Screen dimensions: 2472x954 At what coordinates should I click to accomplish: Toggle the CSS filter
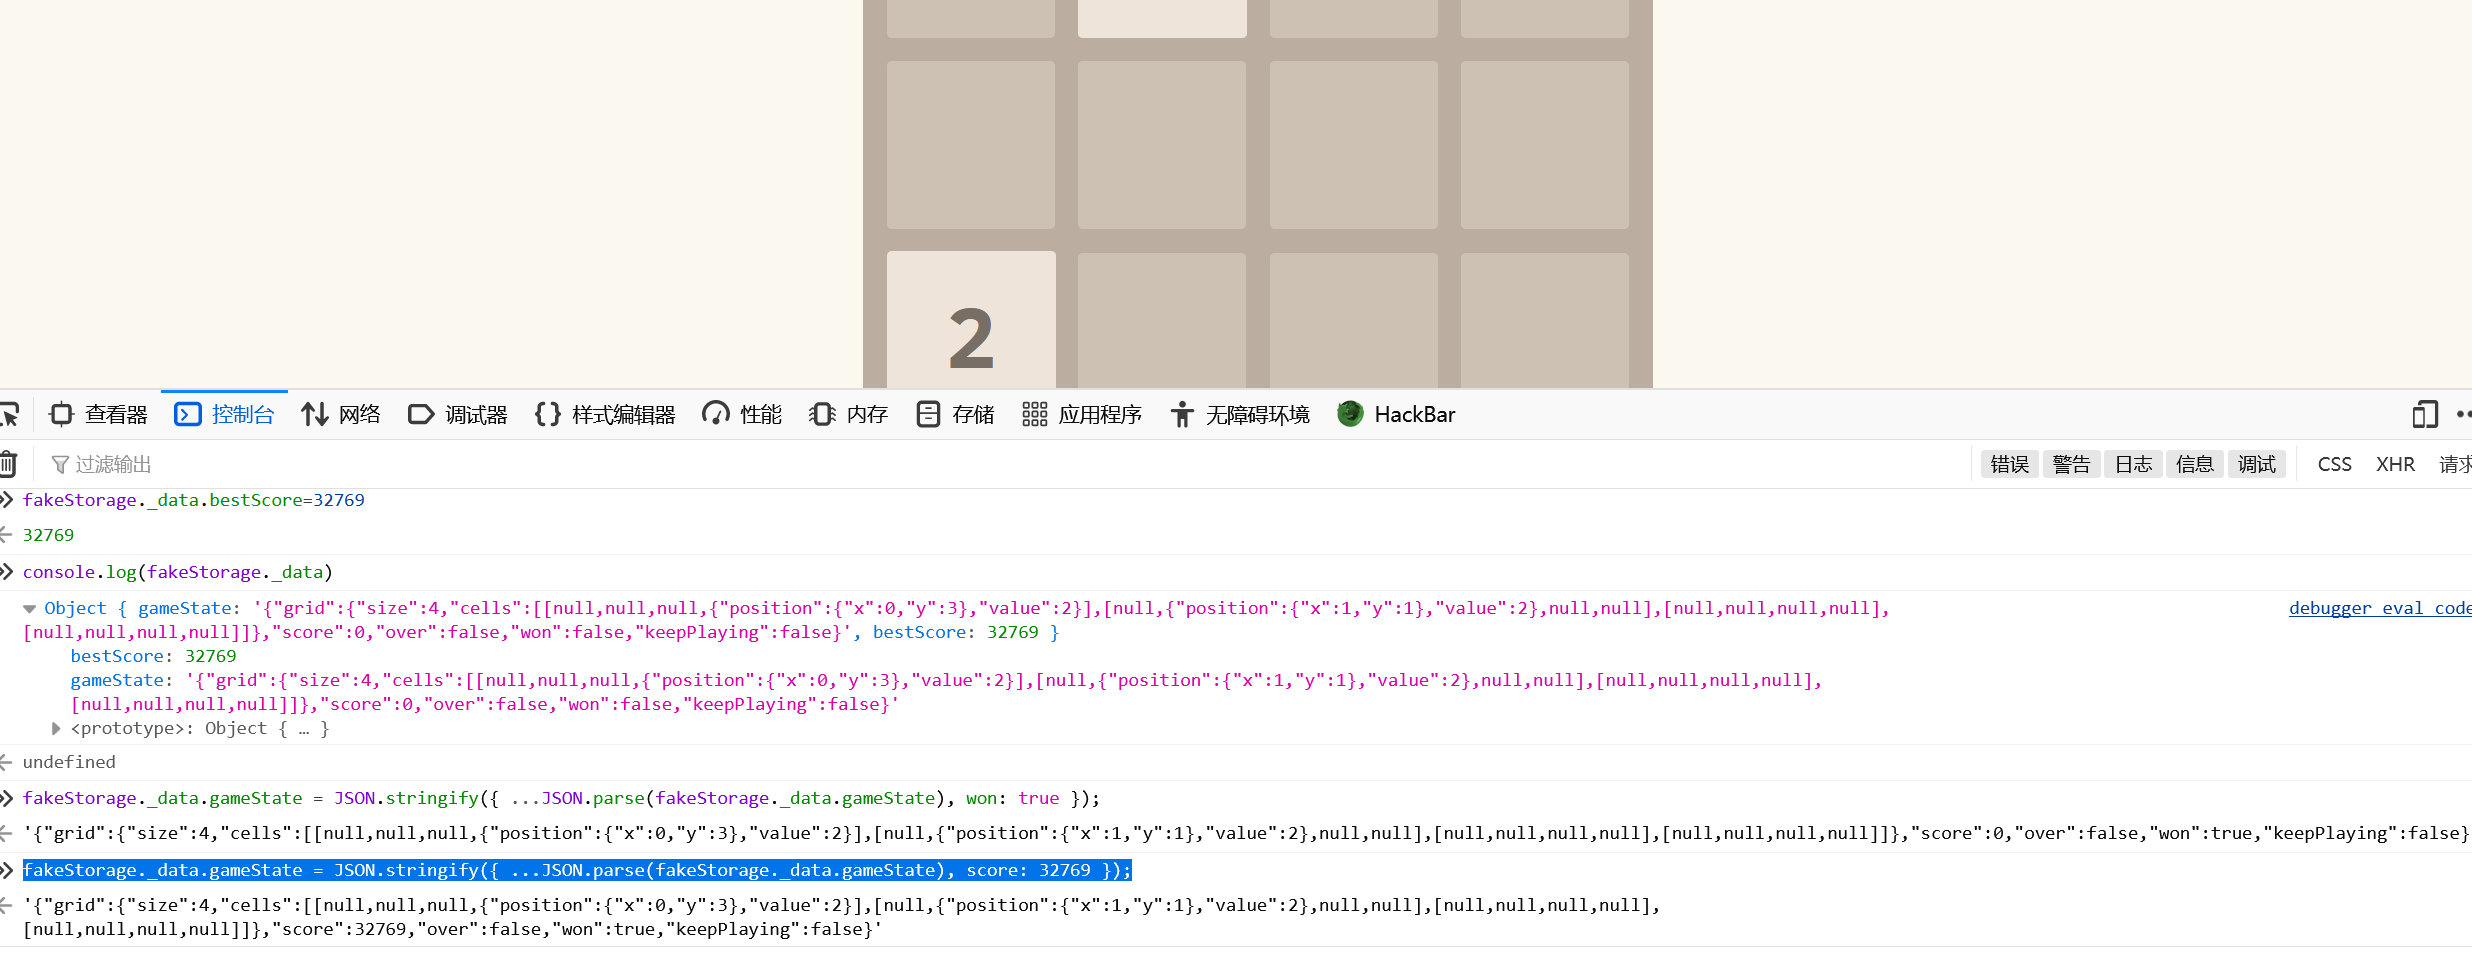tap(2335, 464)
